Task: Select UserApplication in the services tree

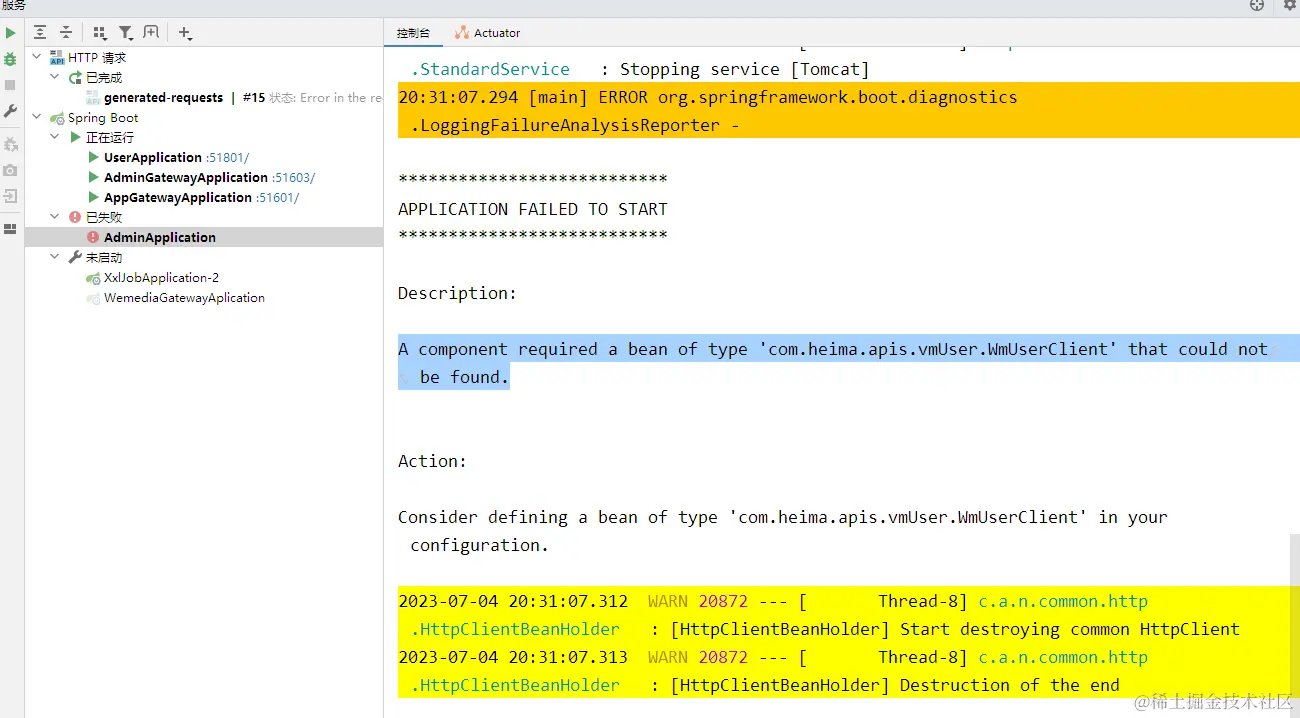Action: tap(153, 158)
